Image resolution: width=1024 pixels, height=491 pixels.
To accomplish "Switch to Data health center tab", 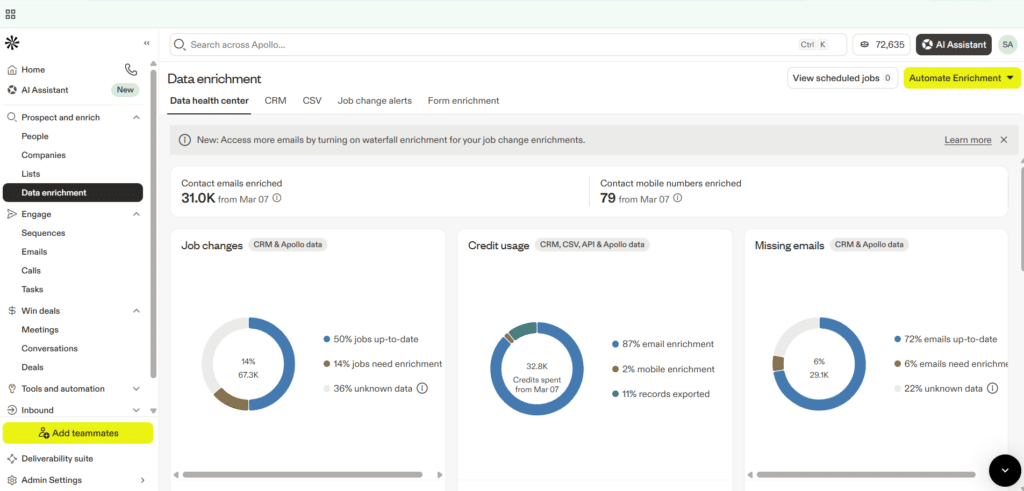I will click(x=209, y=101).
